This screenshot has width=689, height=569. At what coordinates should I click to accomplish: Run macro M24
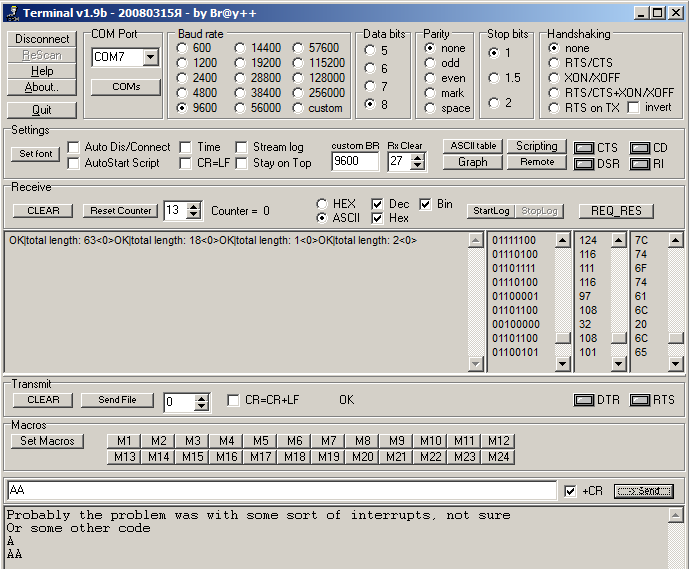pyautogui.click(x=499, y=457)
